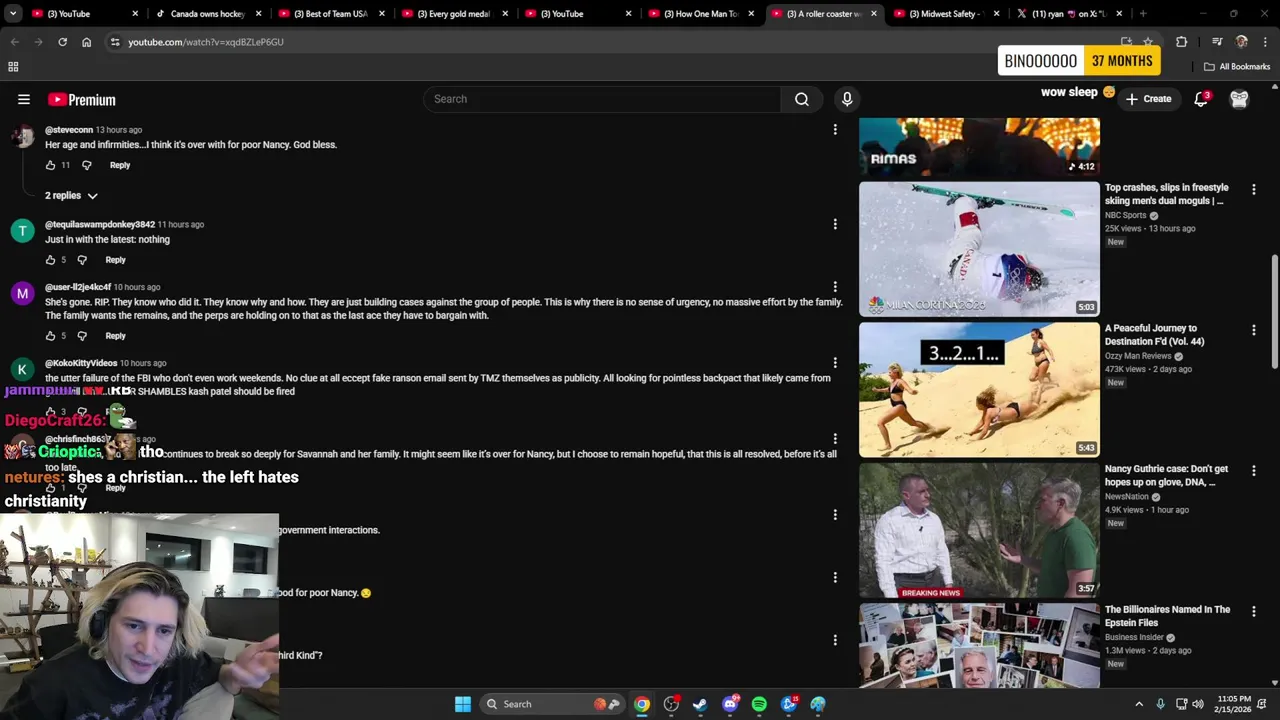
Task: Reply to @tequilaswampdonkey3842's comment
Action: point(115,260)
